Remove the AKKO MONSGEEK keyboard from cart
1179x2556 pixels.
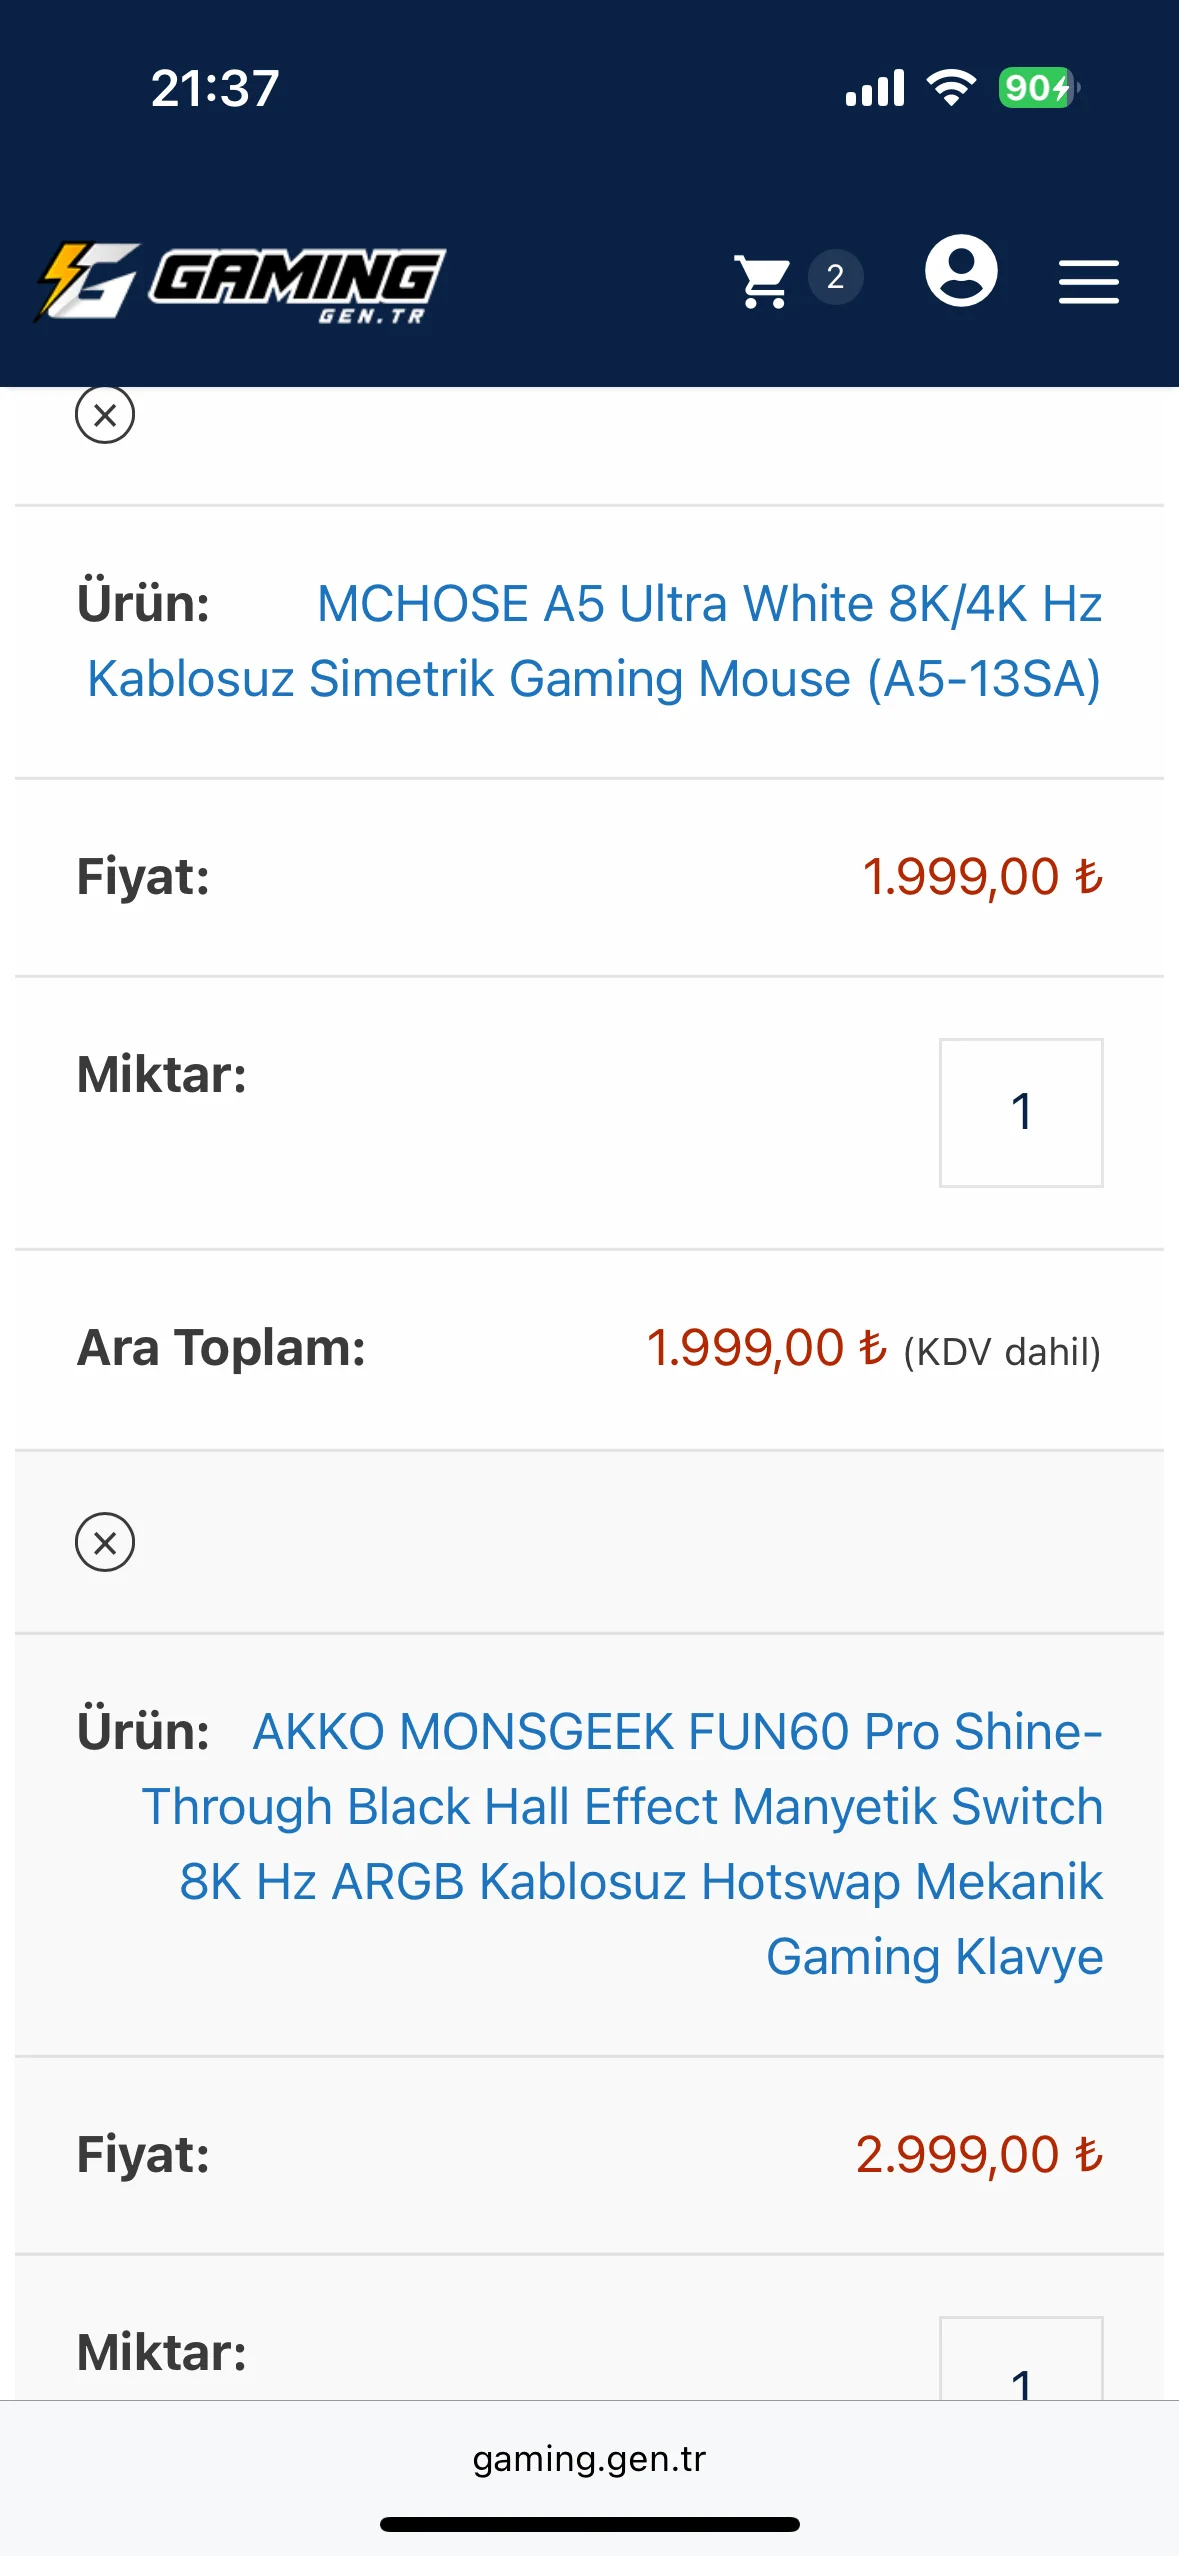click(105, 1542)
